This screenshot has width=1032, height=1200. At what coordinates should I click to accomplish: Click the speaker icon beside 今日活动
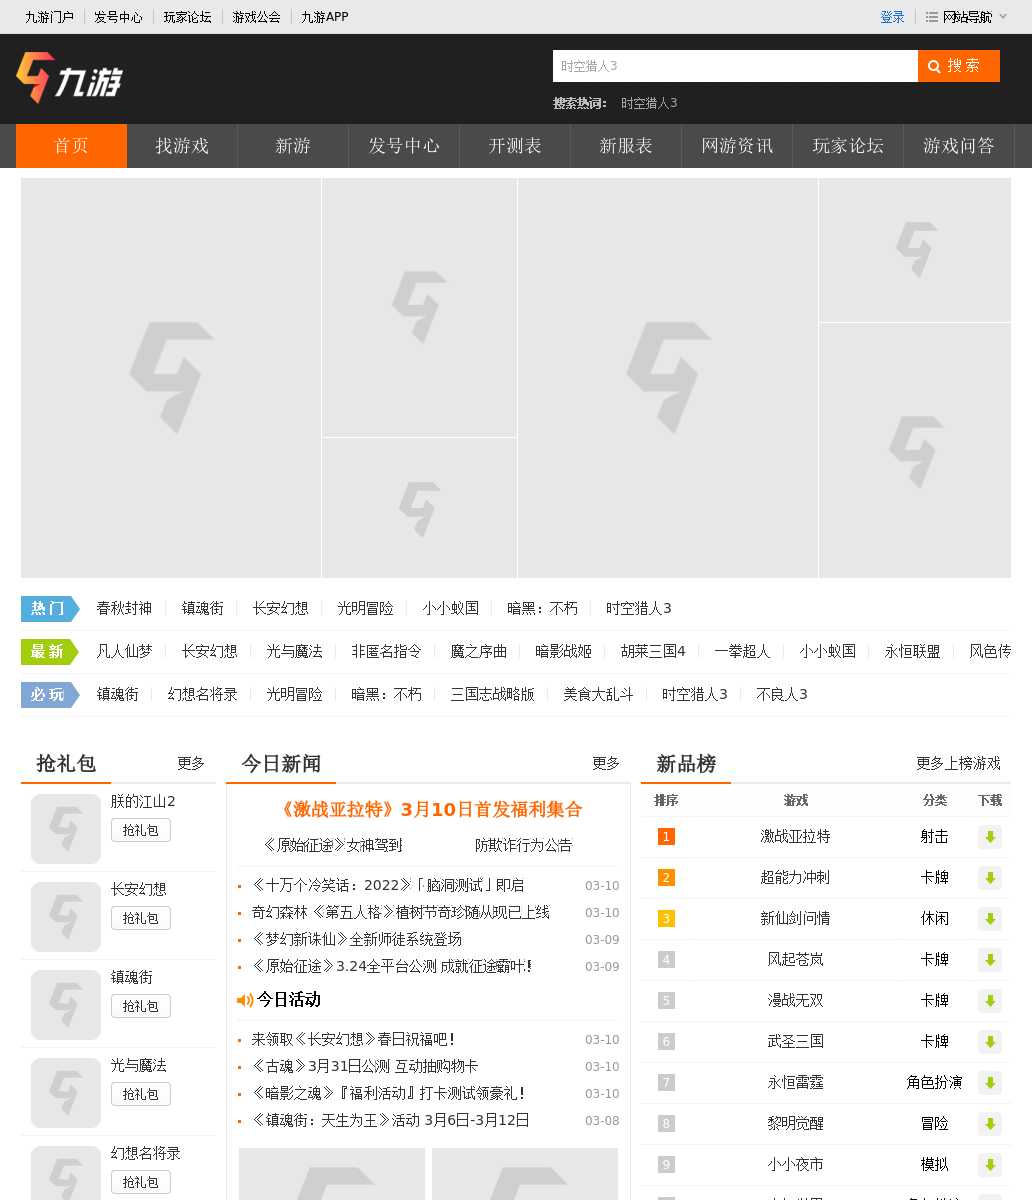[245, 1000]
